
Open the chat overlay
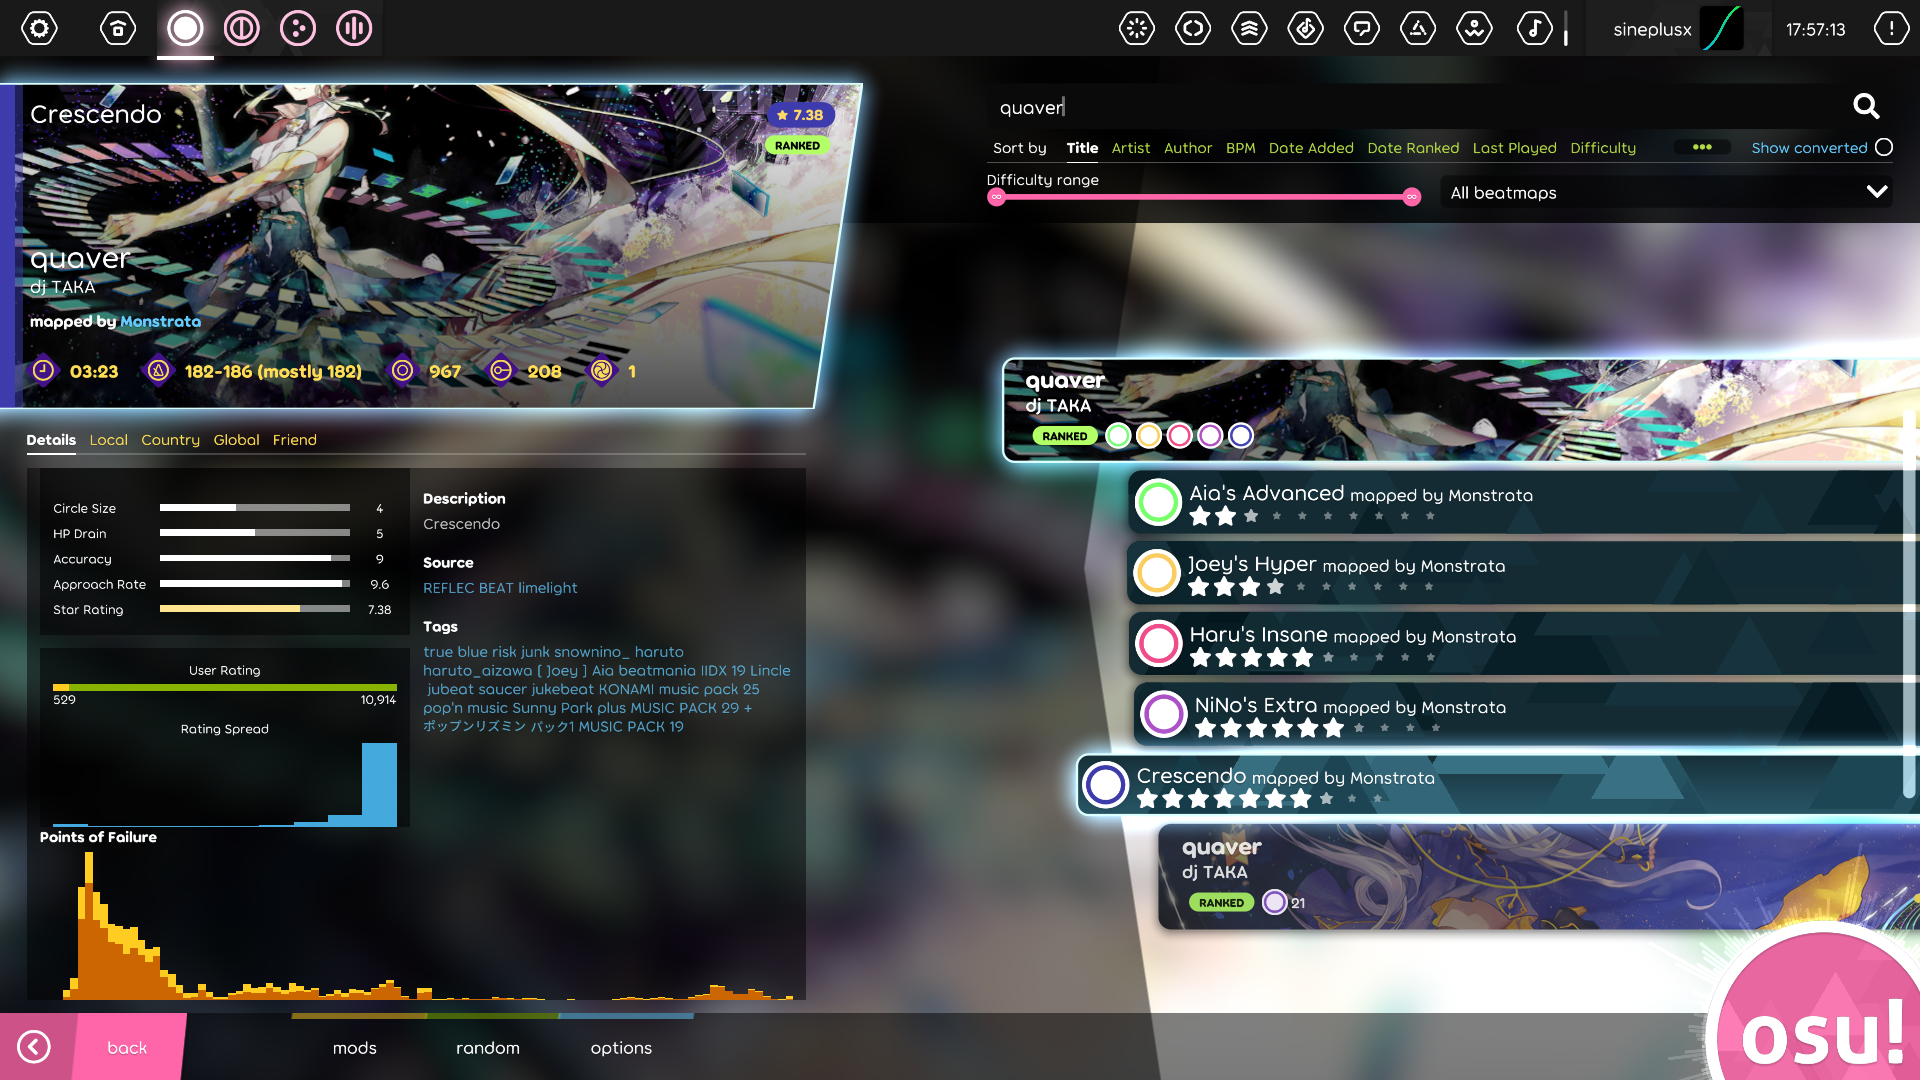tap(1362, 29)
